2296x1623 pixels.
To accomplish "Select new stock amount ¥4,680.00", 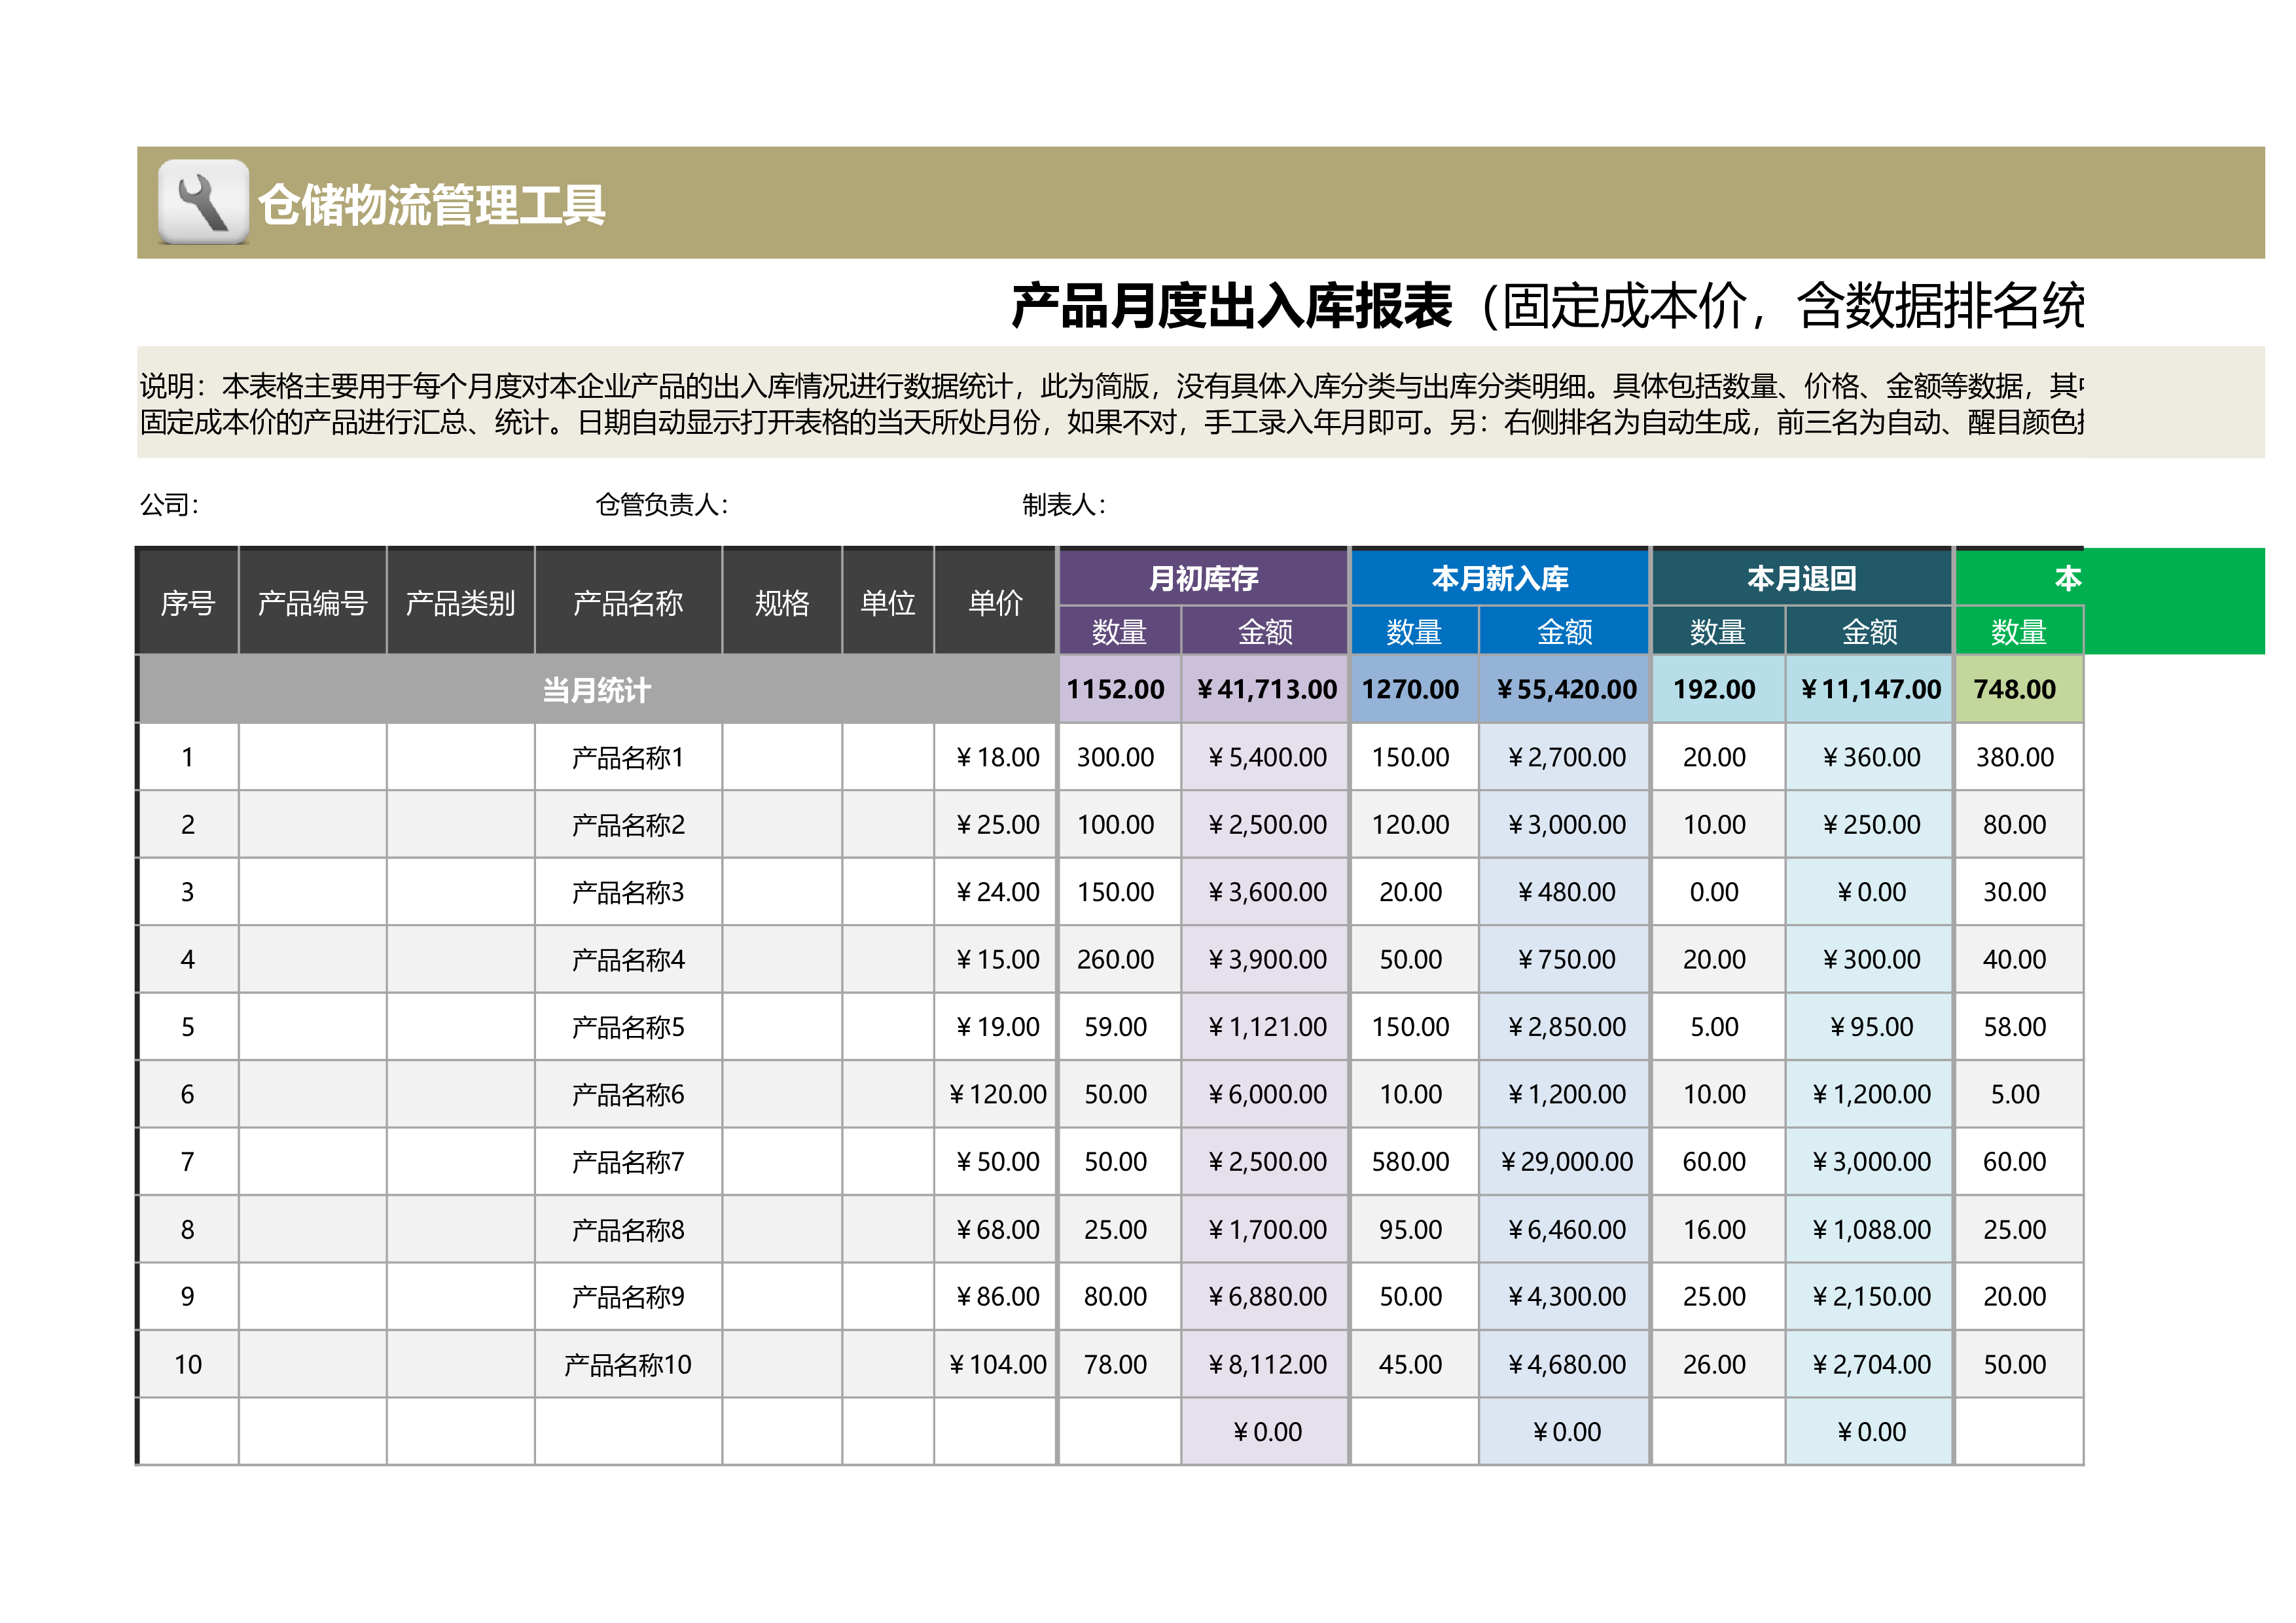I will tap(1566, 1365).
